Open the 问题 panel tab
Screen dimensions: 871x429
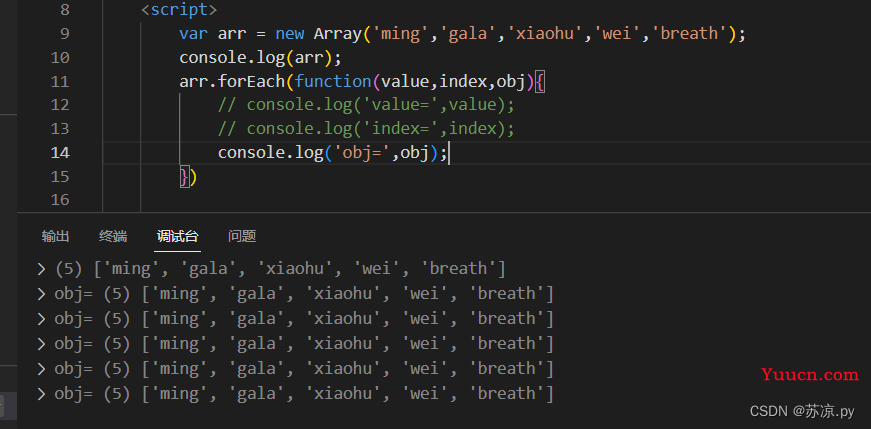pos(242,236)
